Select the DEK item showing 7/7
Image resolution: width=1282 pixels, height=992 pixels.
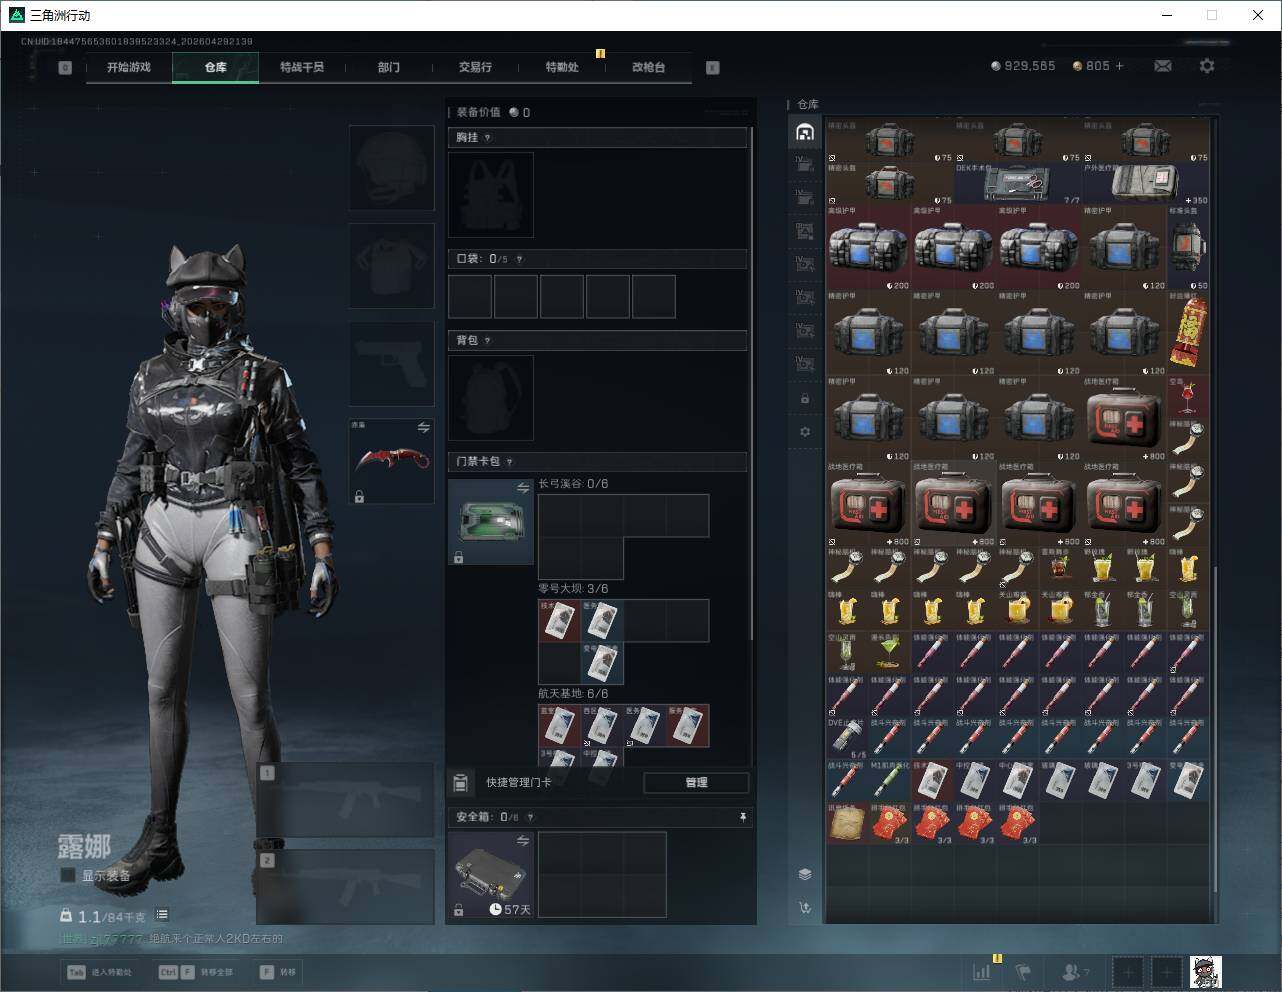click(x=1018, y=185)
